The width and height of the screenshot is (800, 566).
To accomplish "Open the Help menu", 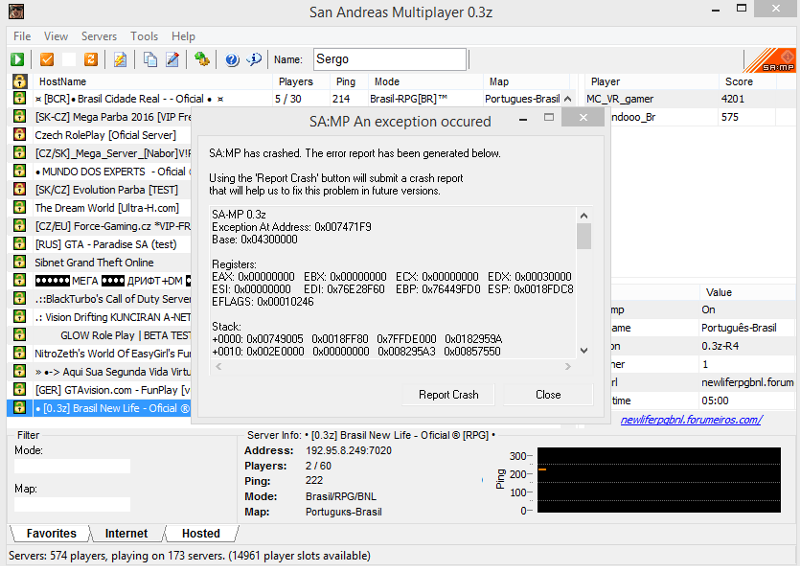I will [183, 36].
